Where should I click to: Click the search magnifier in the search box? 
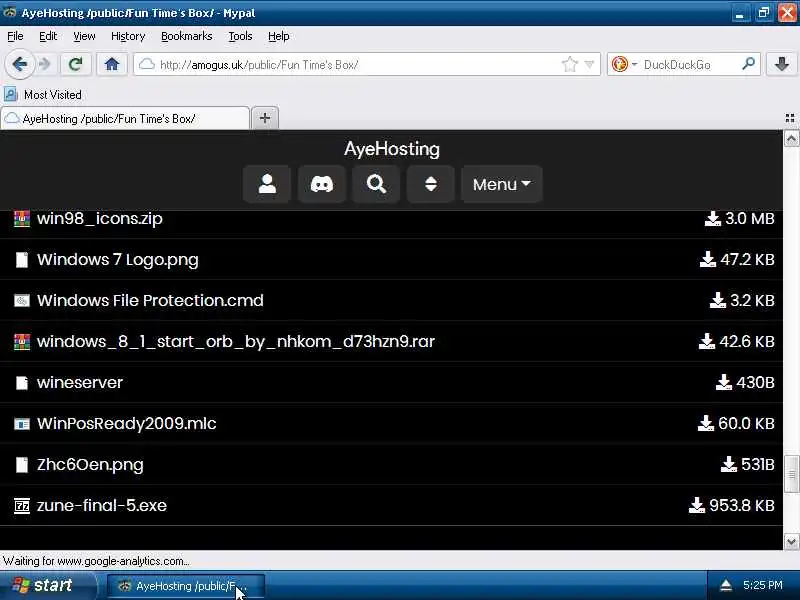pyautogui.click(x=748, y=64)
